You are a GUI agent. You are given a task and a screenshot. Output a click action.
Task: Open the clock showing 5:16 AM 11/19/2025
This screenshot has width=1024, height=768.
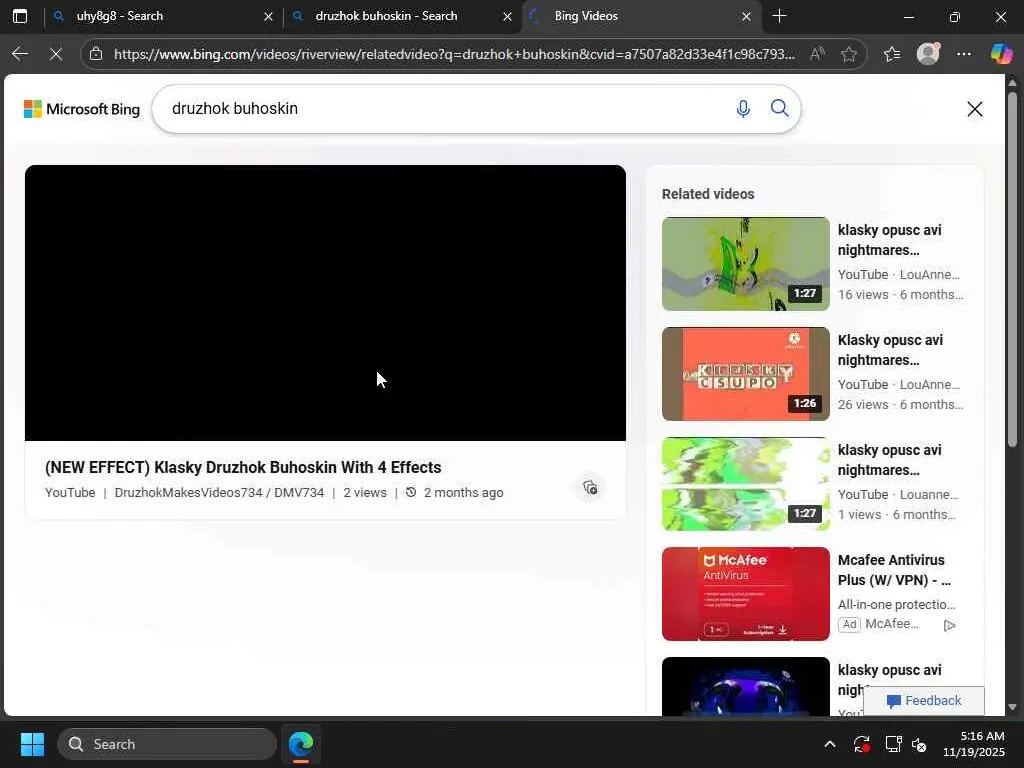(x=974, y=744)
